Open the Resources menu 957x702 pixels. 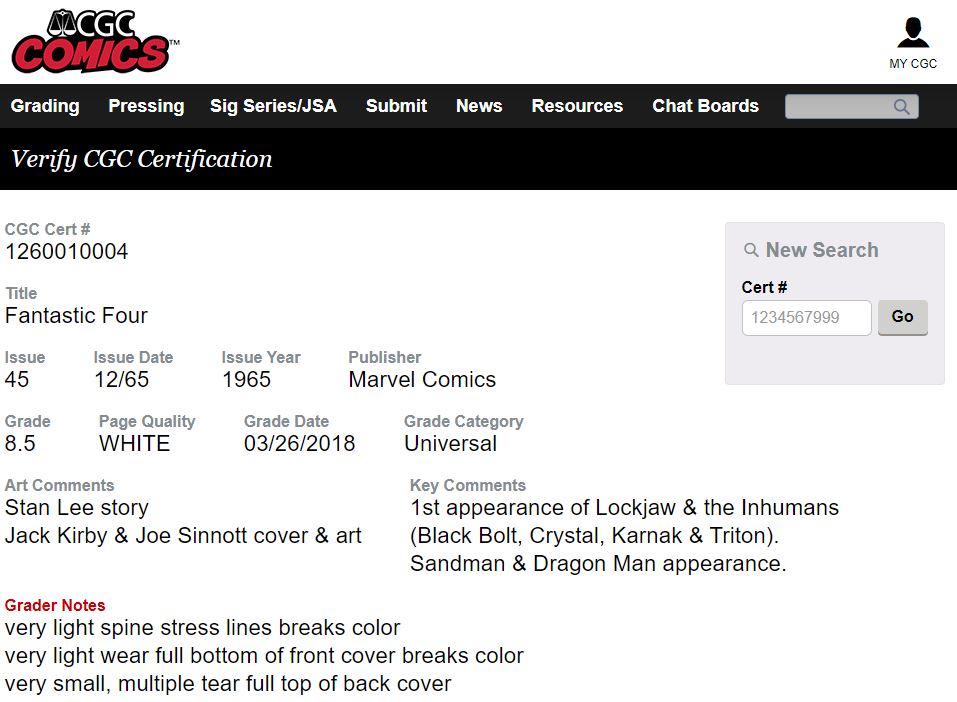click(x=577, y=106)
